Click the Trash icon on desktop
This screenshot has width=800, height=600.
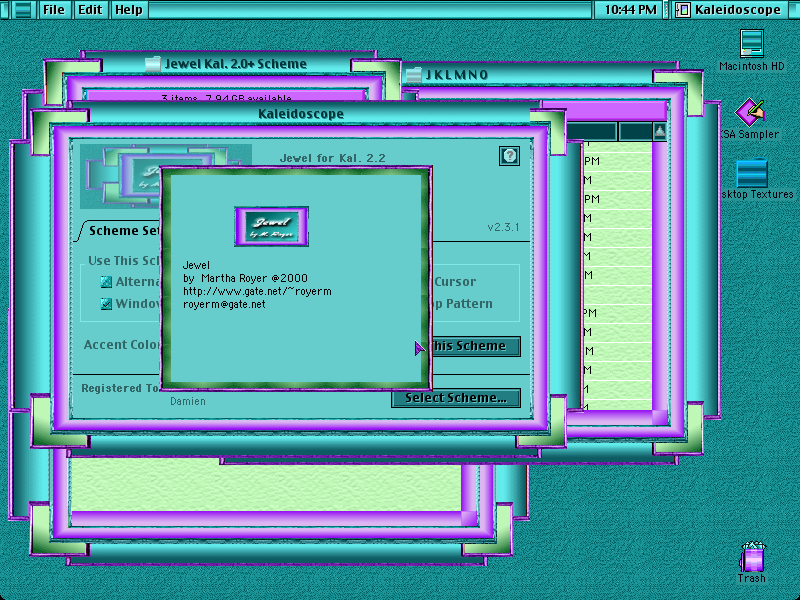(x=753, y=557)
